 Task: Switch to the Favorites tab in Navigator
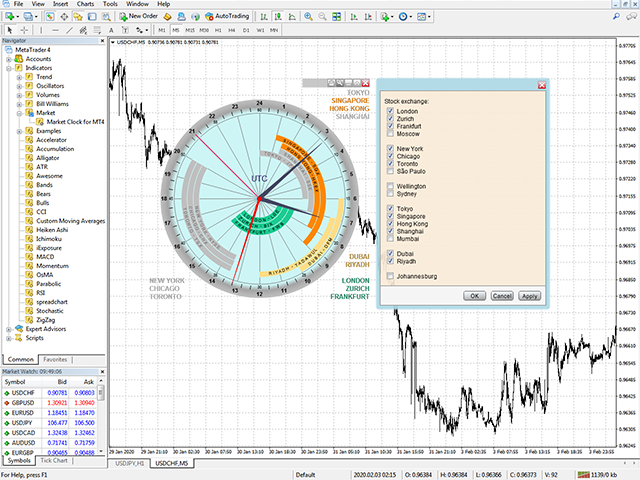[x=55, y=360]
